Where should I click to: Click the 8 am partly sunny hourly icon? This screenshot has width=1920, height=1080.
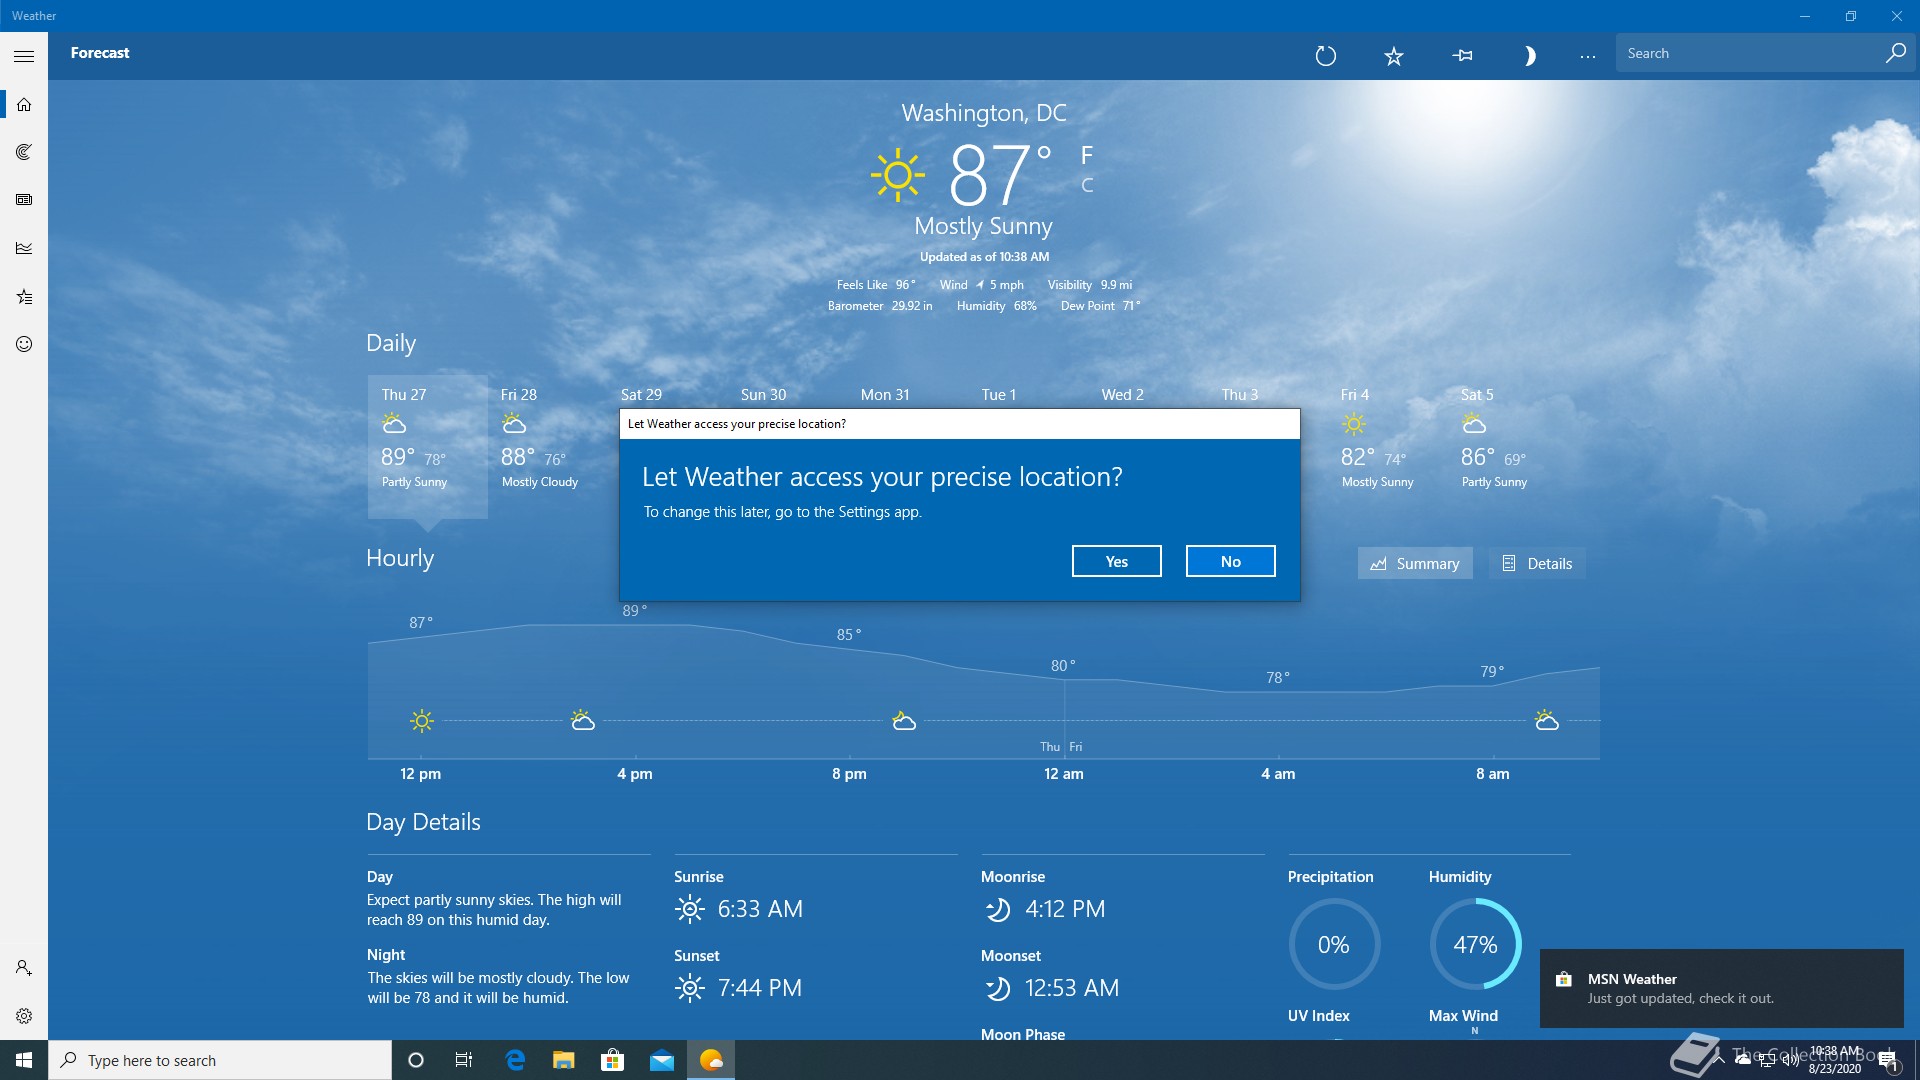[x=1546, y=720]
